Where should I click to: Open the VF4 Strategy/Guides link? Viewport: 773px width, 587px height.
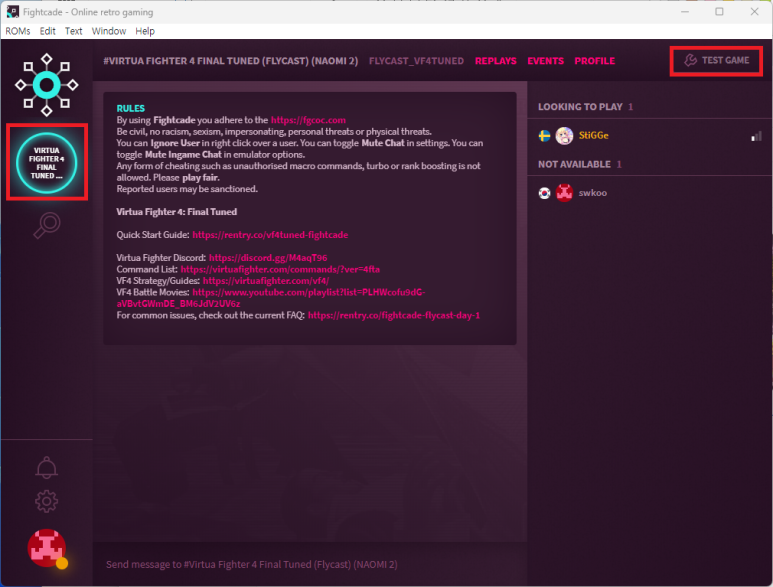coord(266,281)
